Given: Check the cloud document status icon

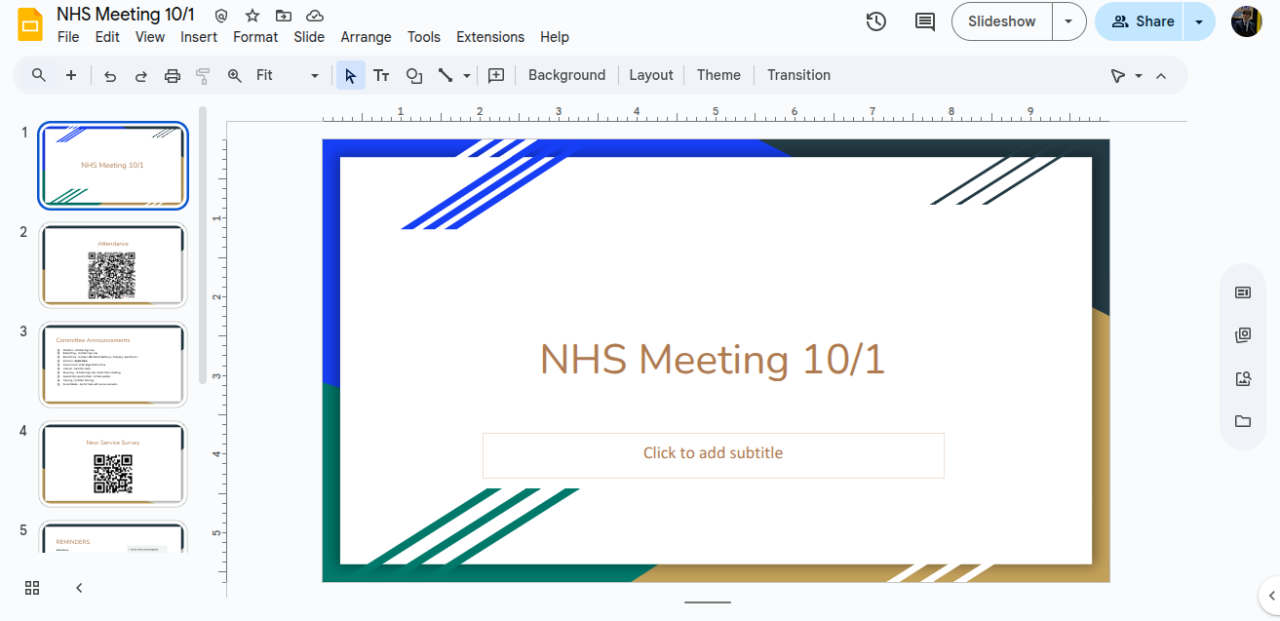Looking at the screenshot, I should point(315,15).
